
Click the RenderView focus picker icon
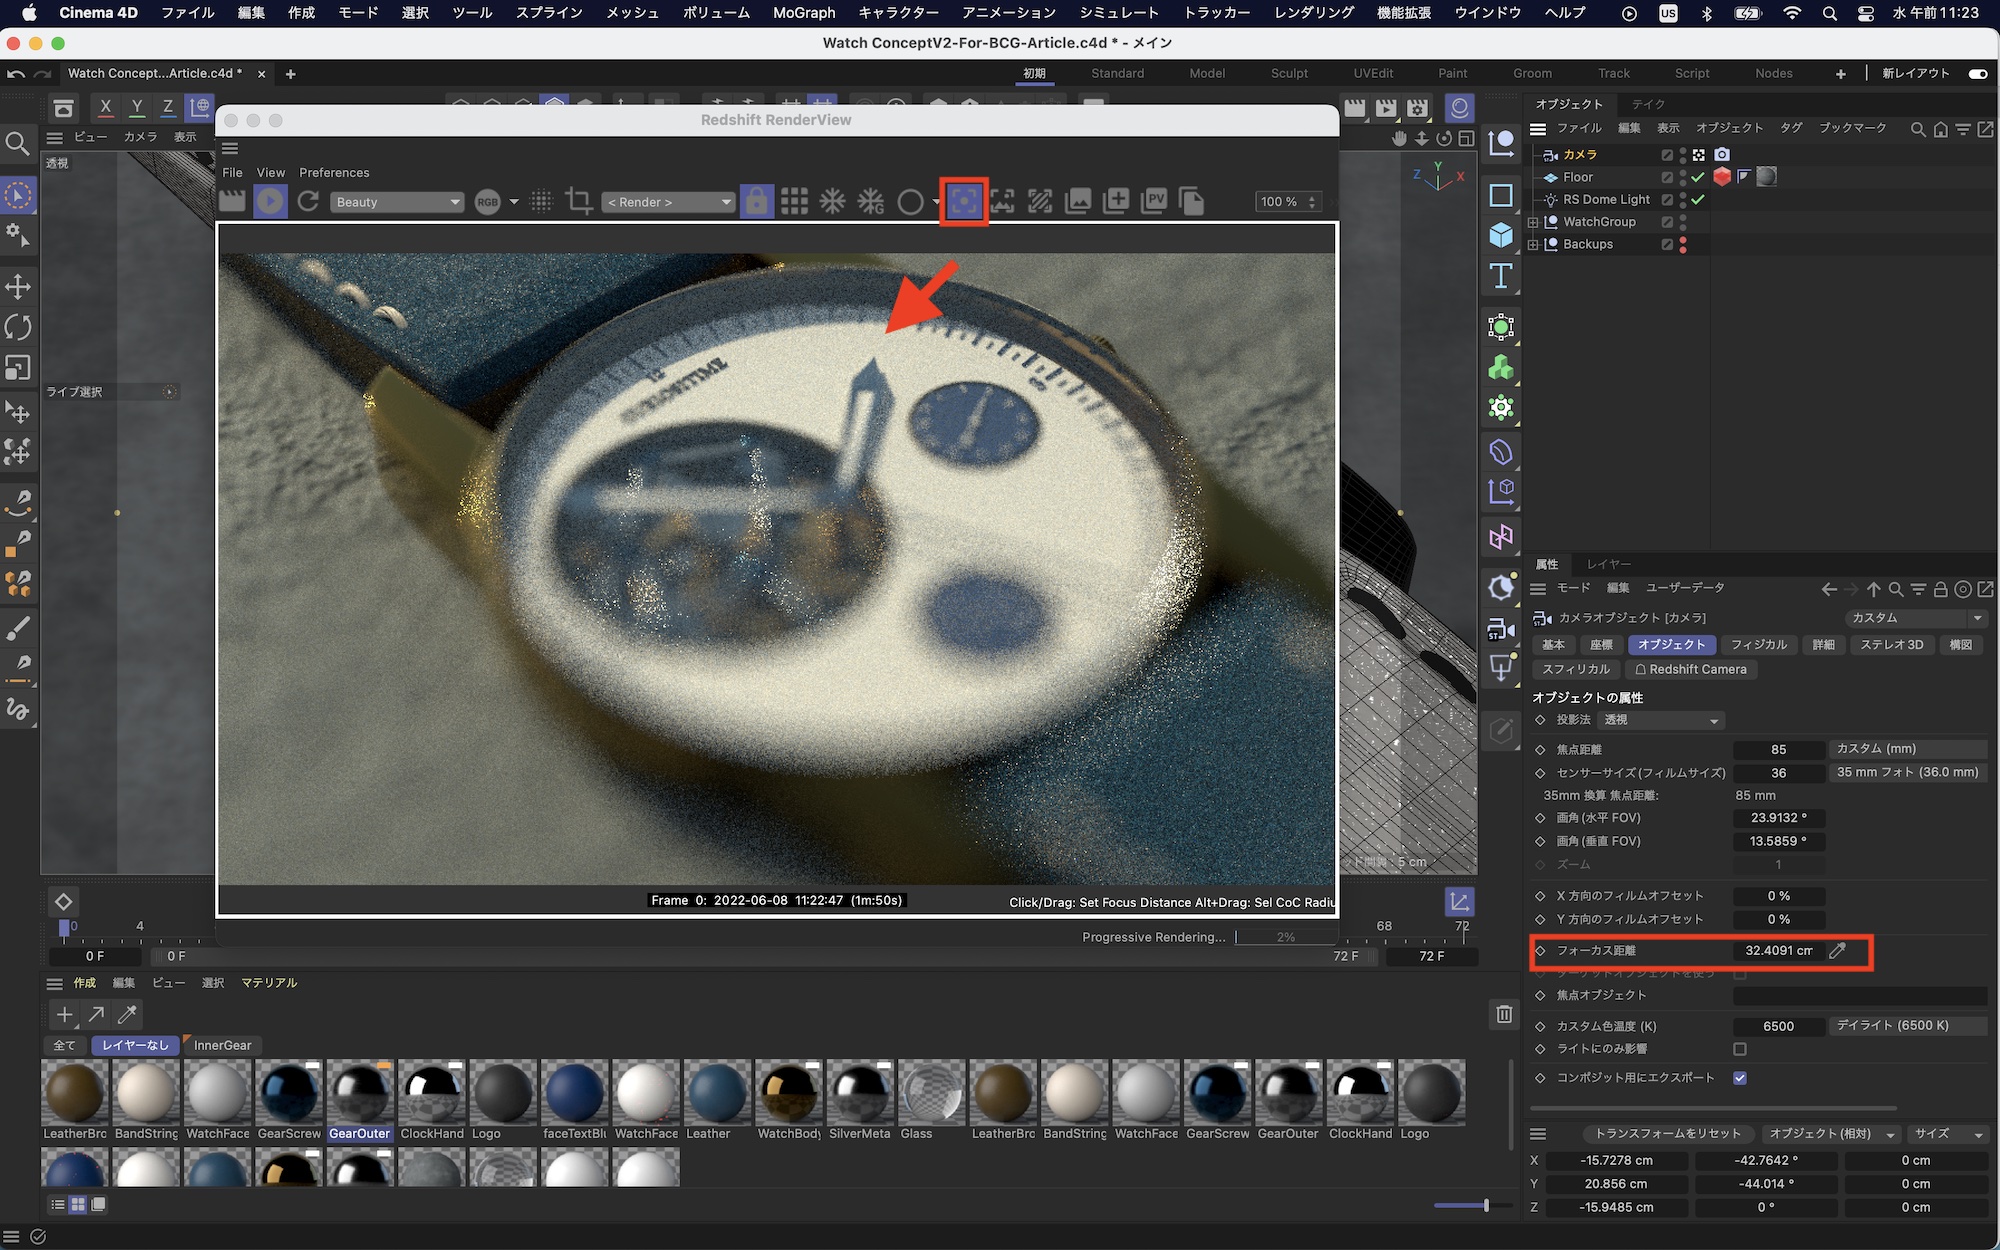964,201
